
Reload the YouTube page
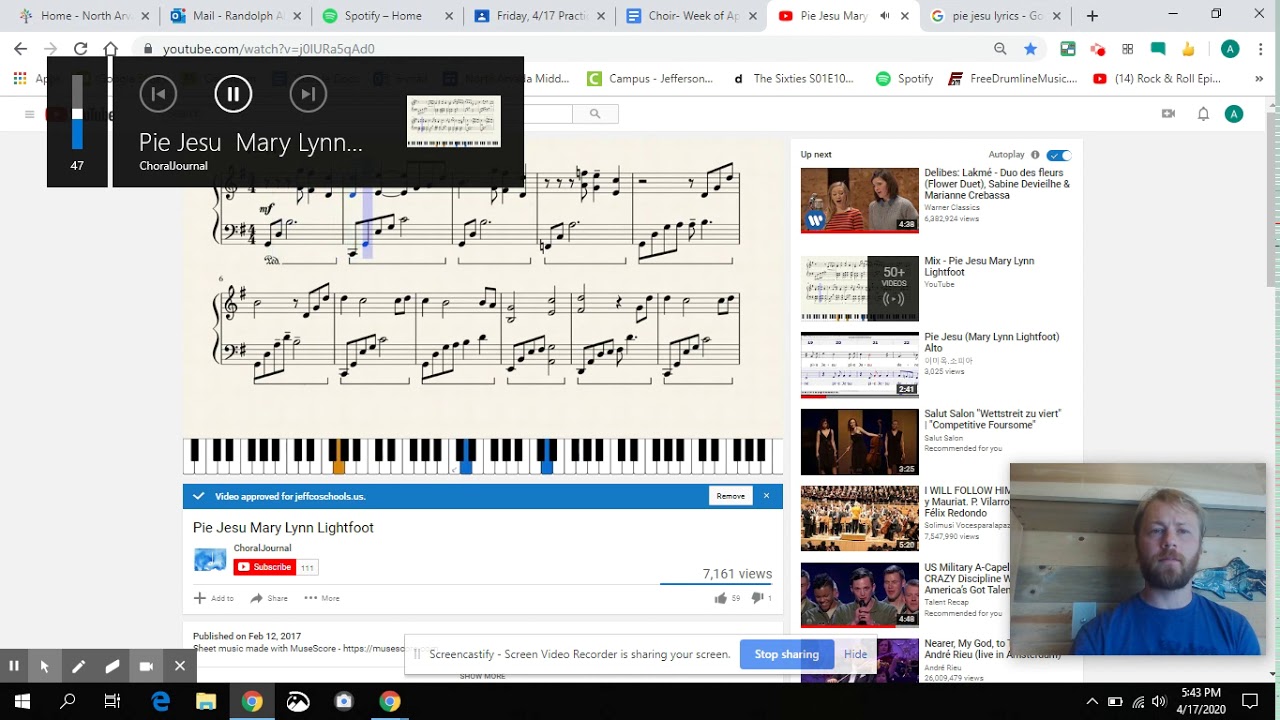pos(80,49)
